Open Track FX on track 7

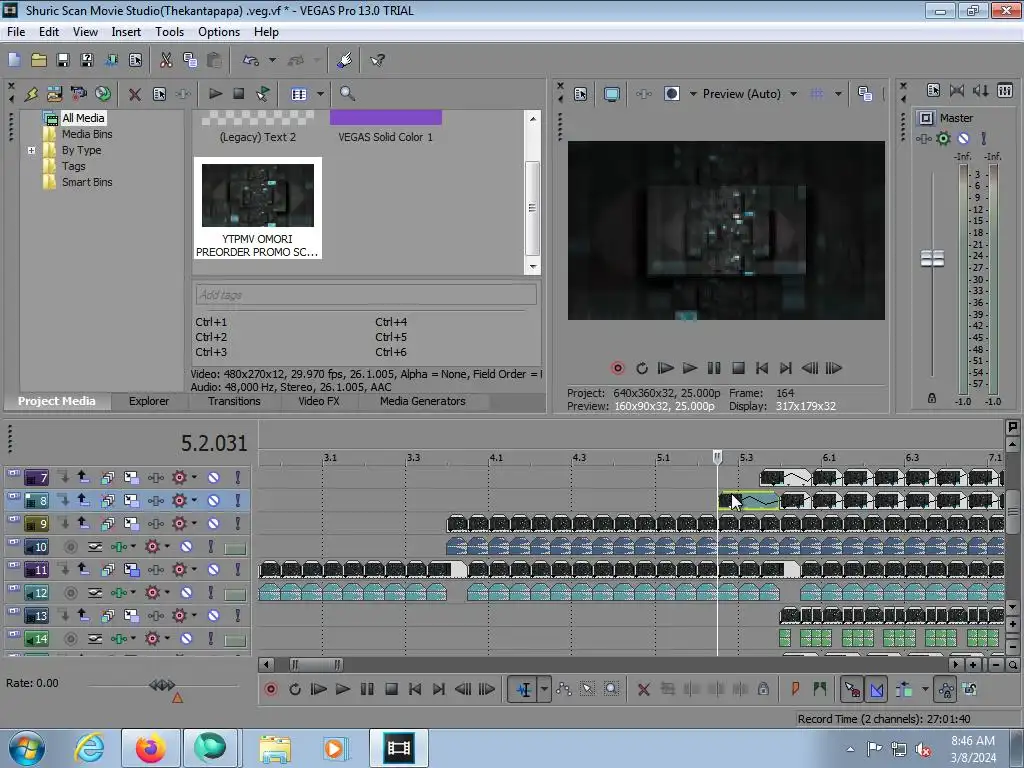tap(155, 477)
